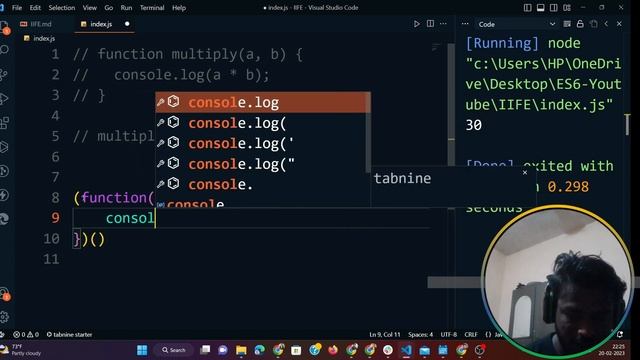Choose the console.log( suggestion
640x360 pixels.
click(260, 123)
